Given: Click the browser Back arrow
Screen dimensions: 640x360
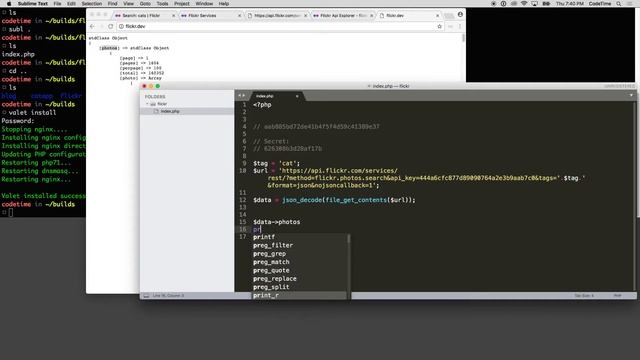Looking at the screenshot, I should (x=92, y=26).
